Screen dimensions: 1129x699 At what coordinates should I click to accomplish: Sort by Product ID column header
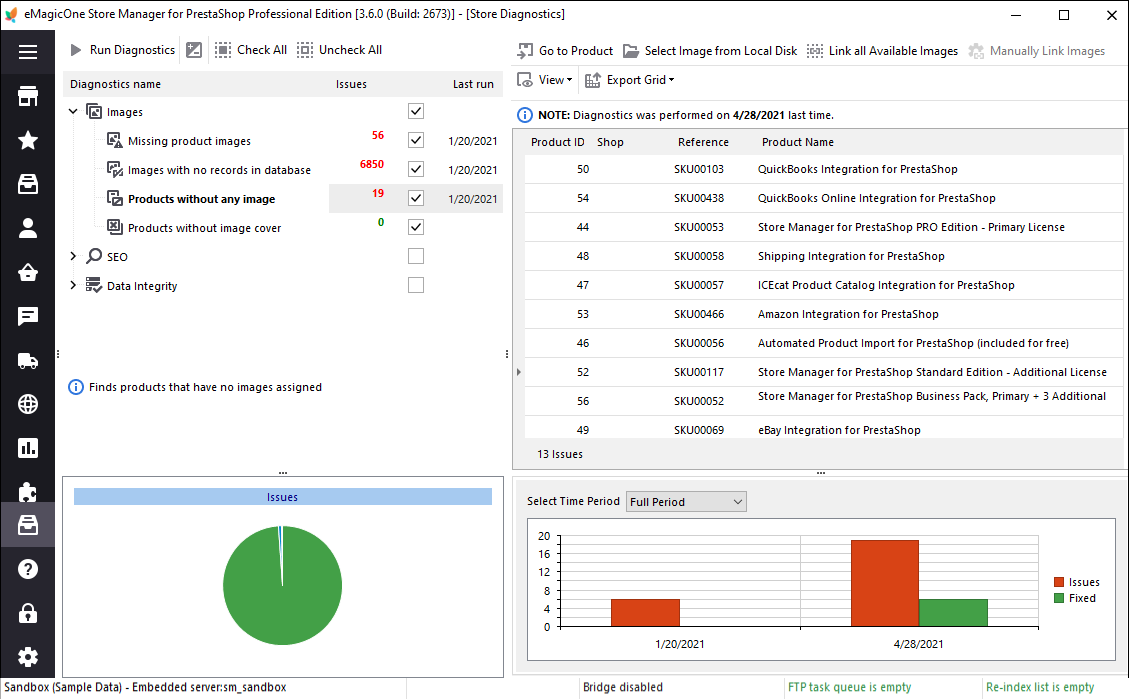tap(557, 143)
